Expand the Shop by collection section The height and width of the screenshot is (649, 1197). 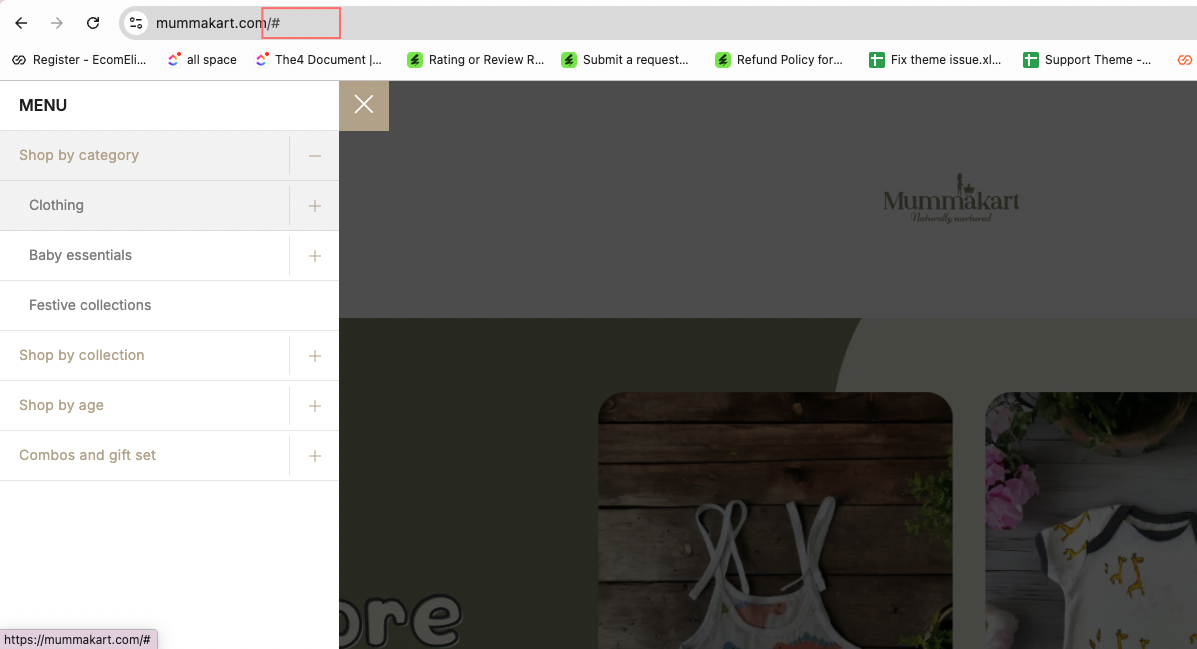314,356
